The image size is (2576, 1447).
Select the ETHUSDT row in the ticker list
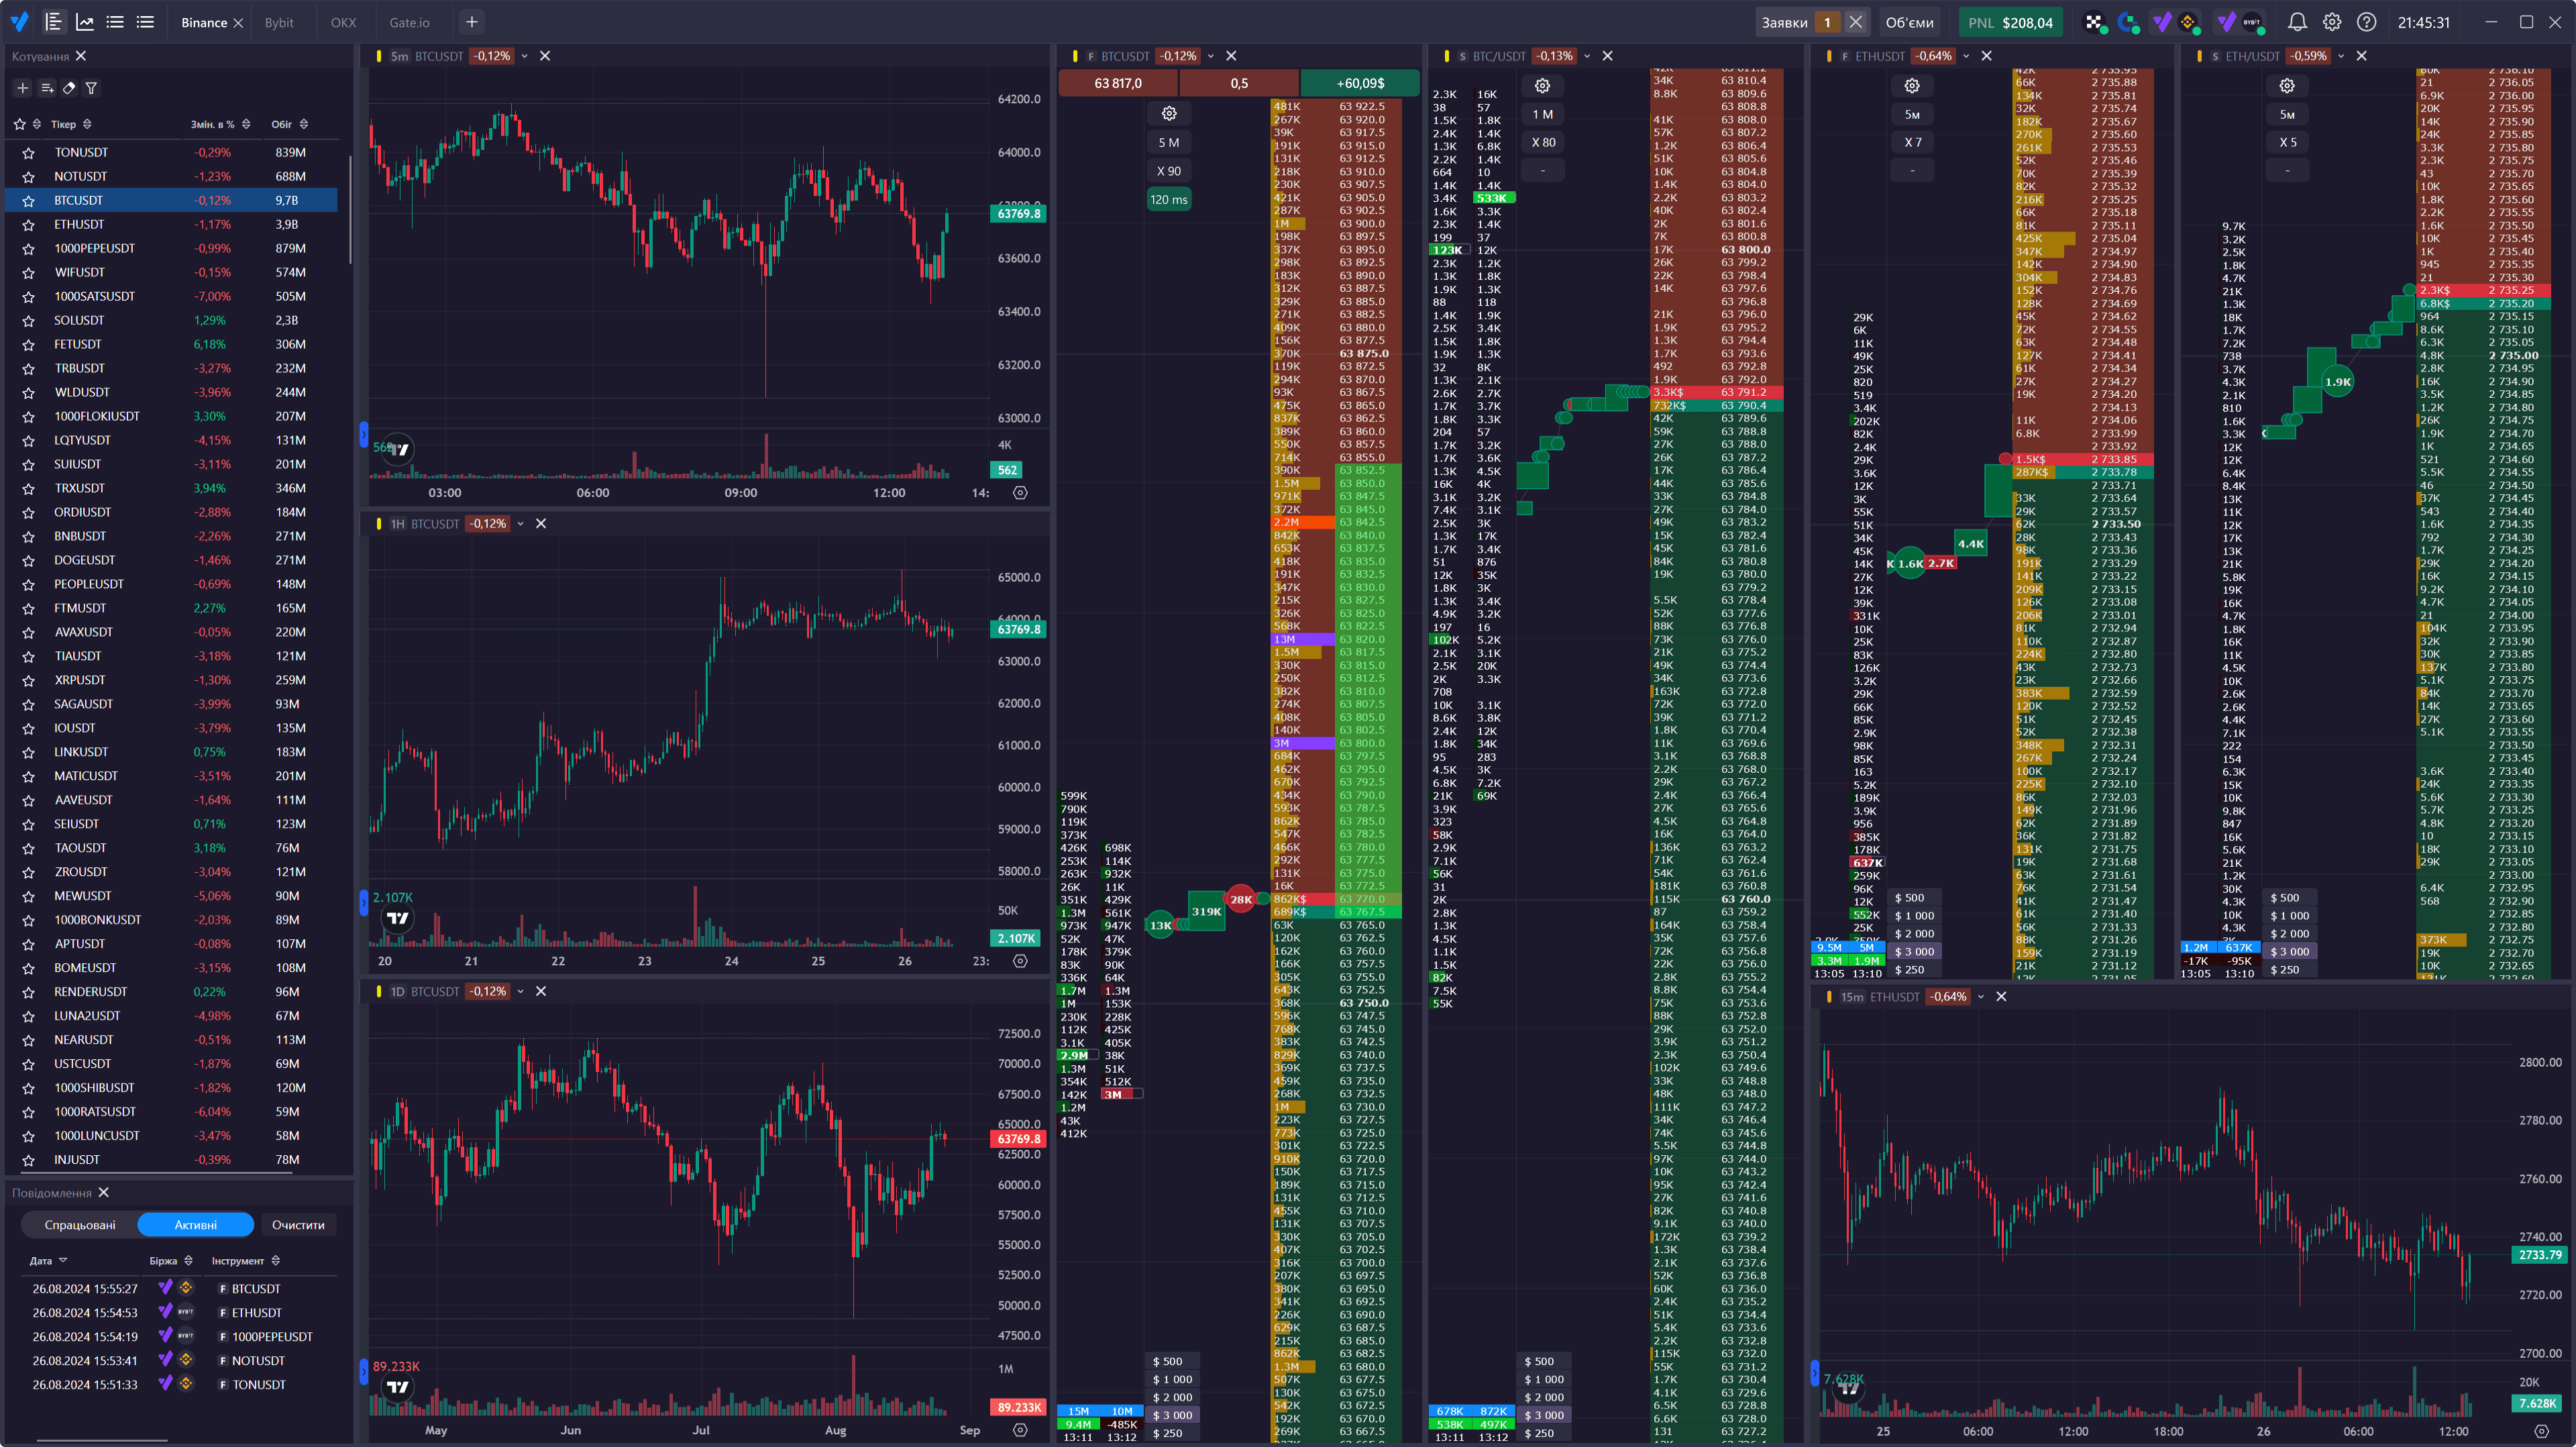click(79, 224)
